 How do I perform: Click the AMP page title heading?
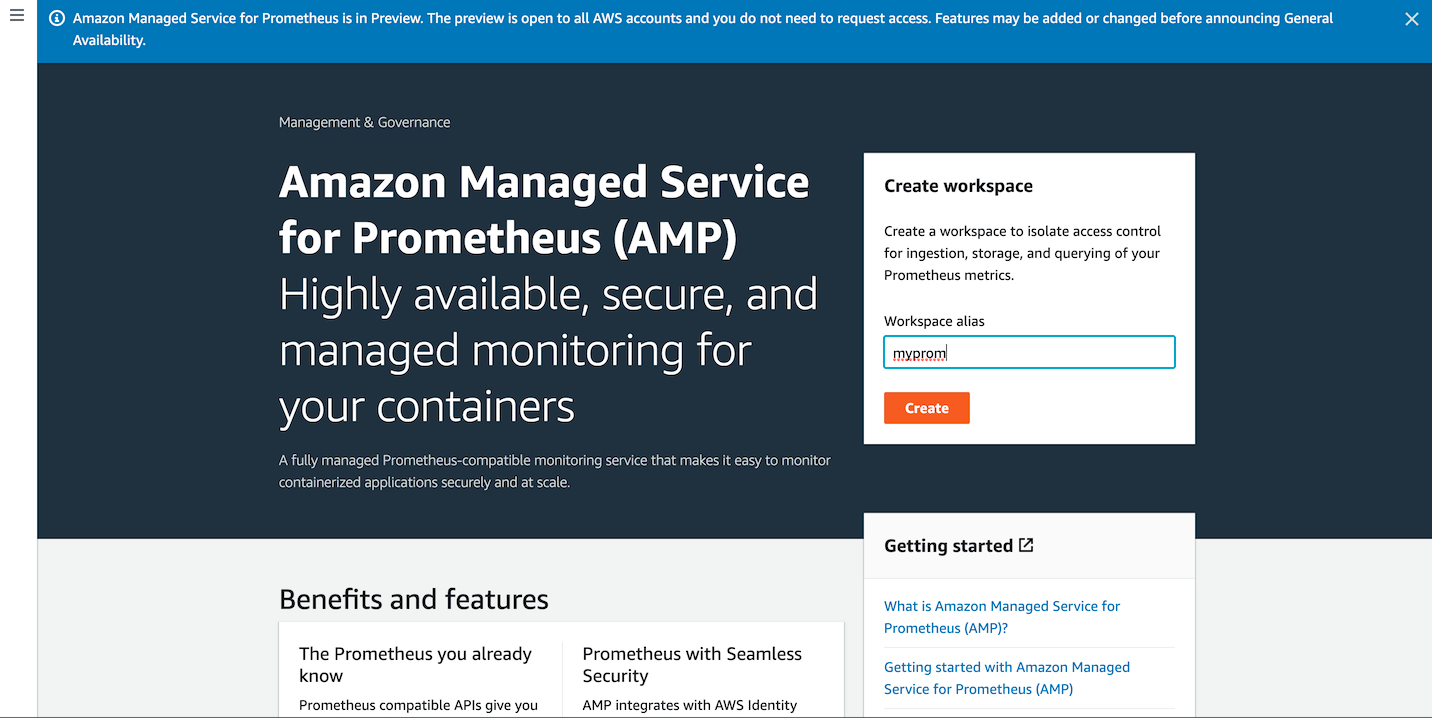(544, 209)
